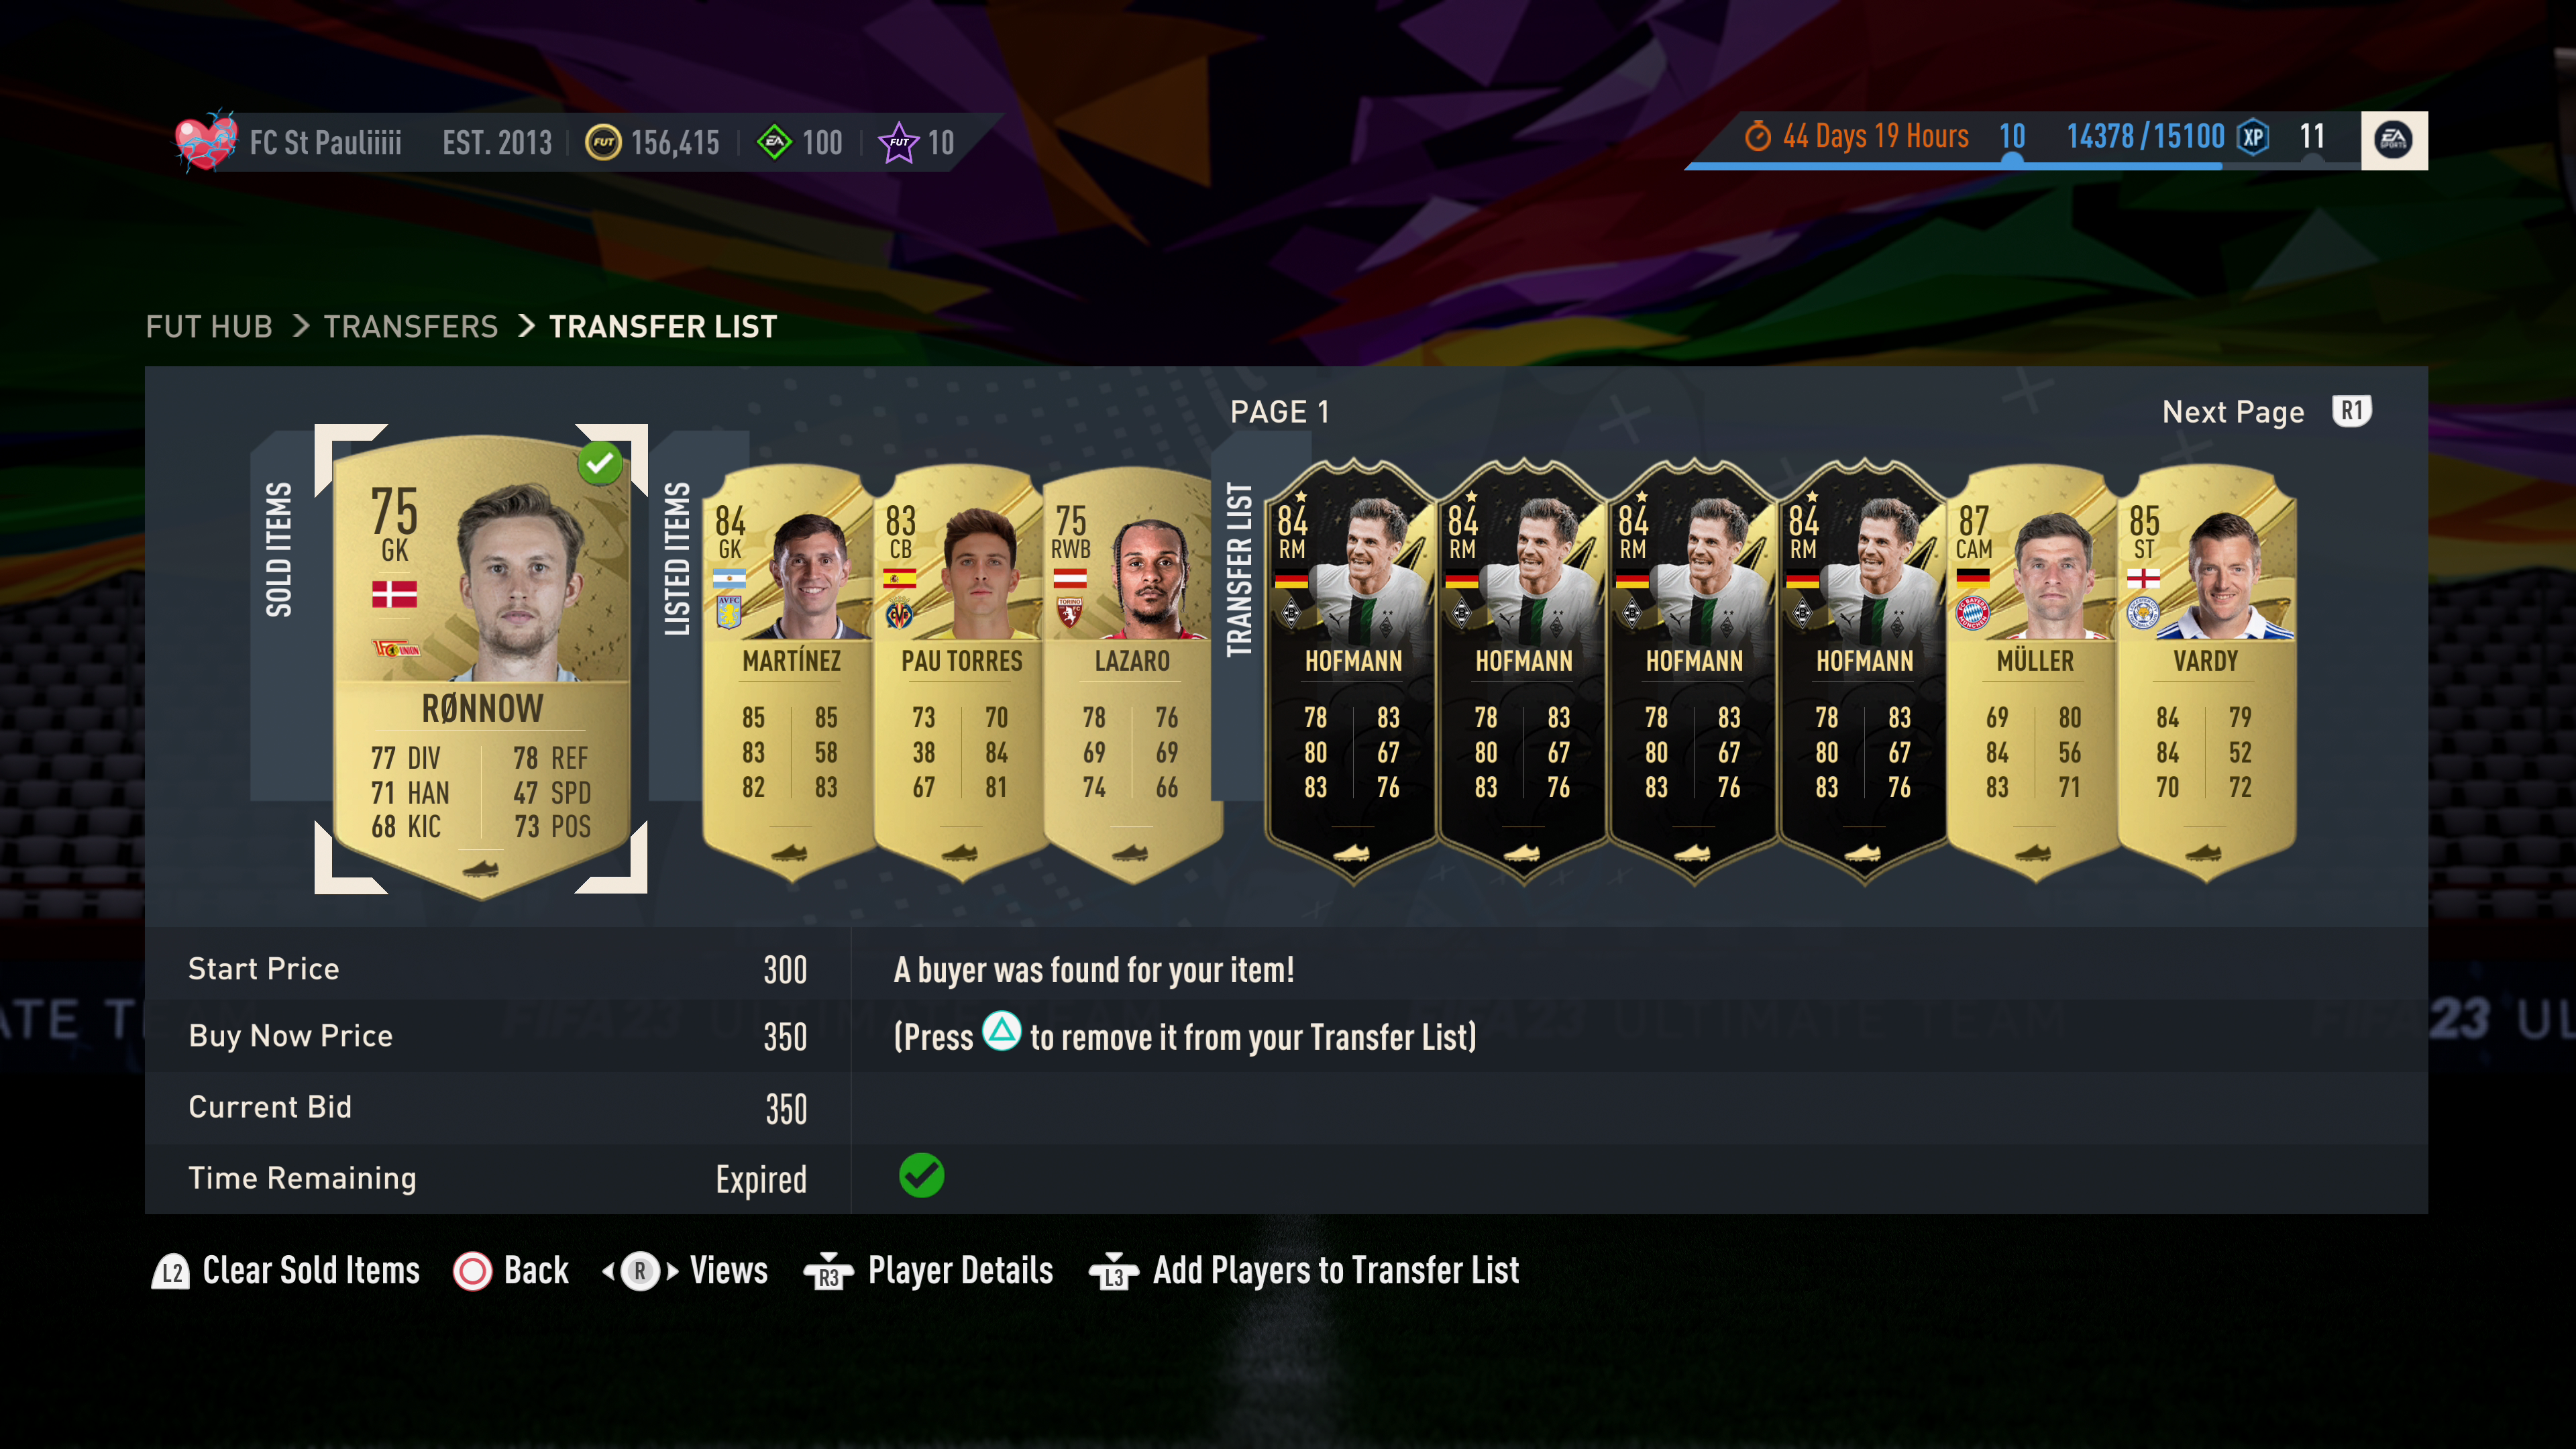Click the XP badge icon

(x=2253, y=137)
